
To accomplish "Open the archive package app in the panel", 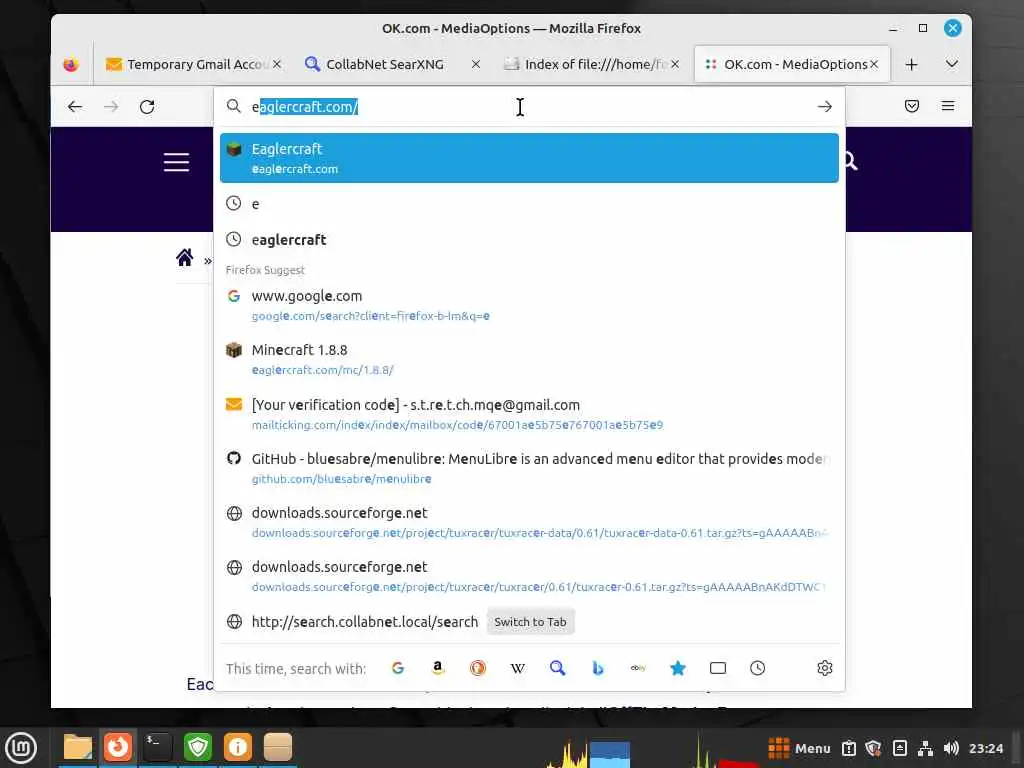I will [x=278, y=747].
